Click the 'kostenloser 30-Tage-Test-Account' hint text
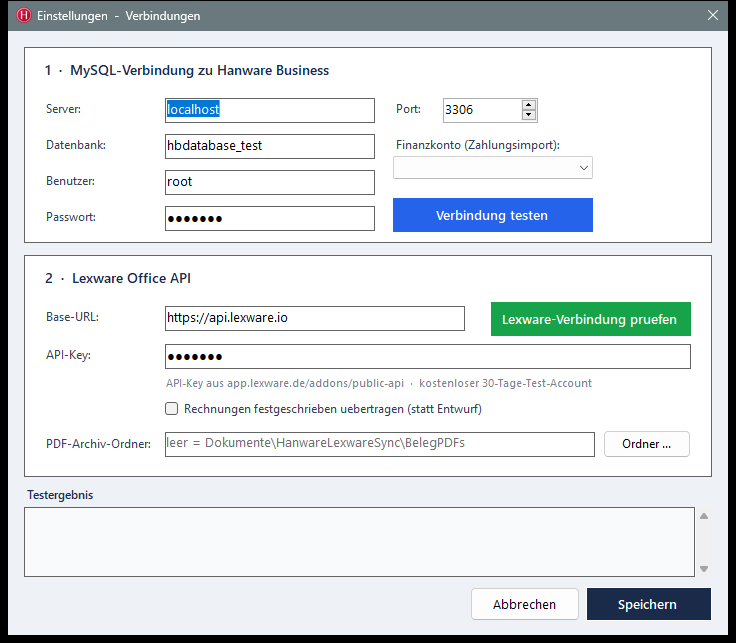The image size is (736, 643). point(505,383)
